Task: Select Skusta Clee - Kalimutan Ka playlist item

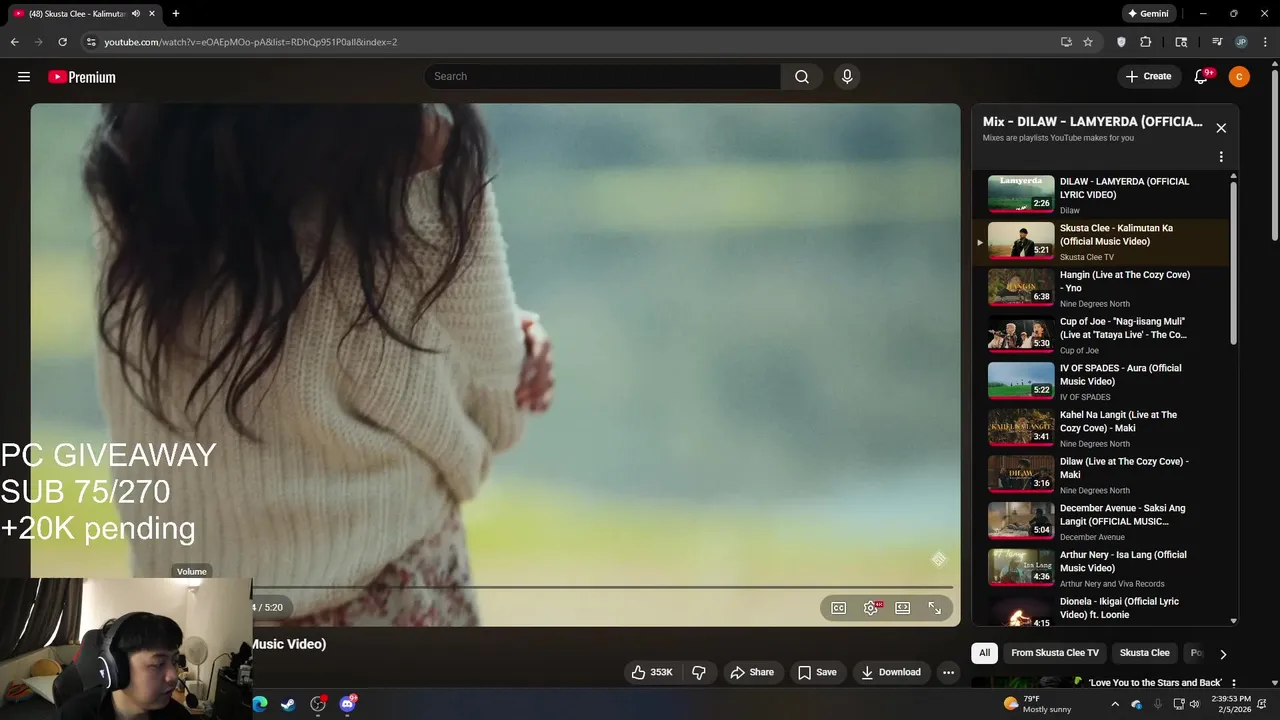Action: coord(1100,242)
